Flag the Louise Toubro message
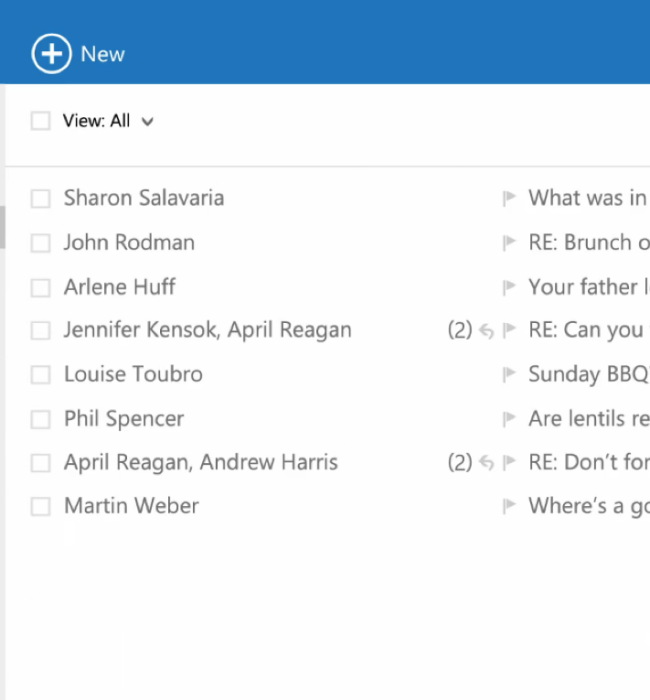Screen dimensions: 650x700 (509, 375)
